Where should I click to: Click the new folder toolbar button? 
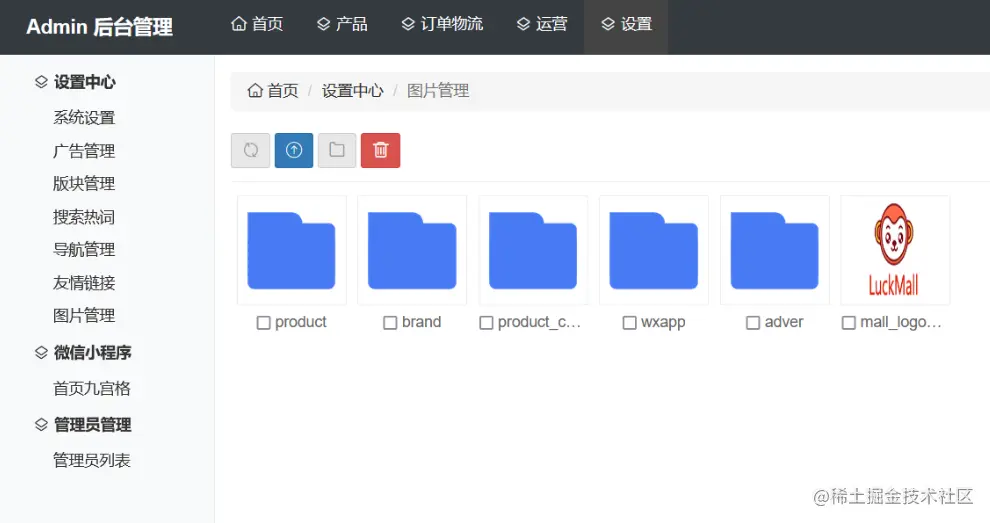(337, 150)
